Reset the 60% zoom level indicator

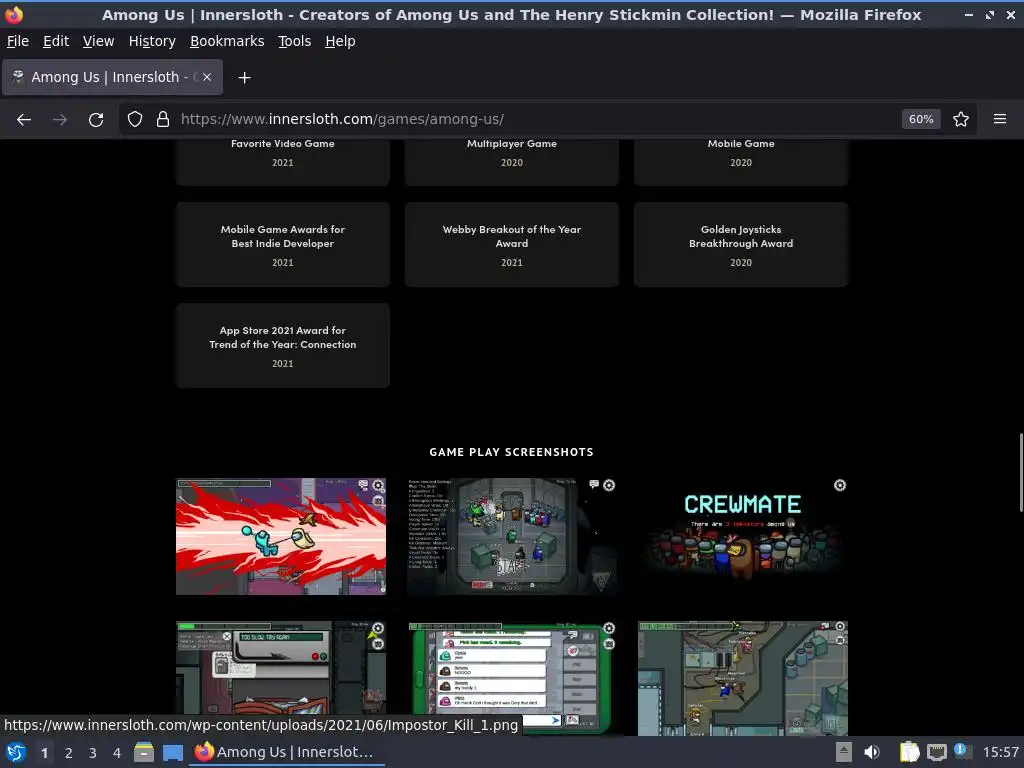click(x=921, y=120)
